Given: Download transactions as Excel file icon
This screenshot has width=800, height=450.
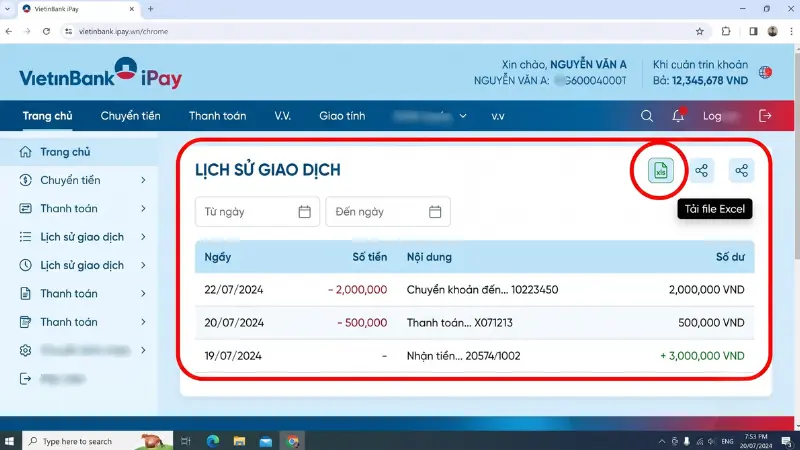Looking at the screenshot, I should coord(660,170).
